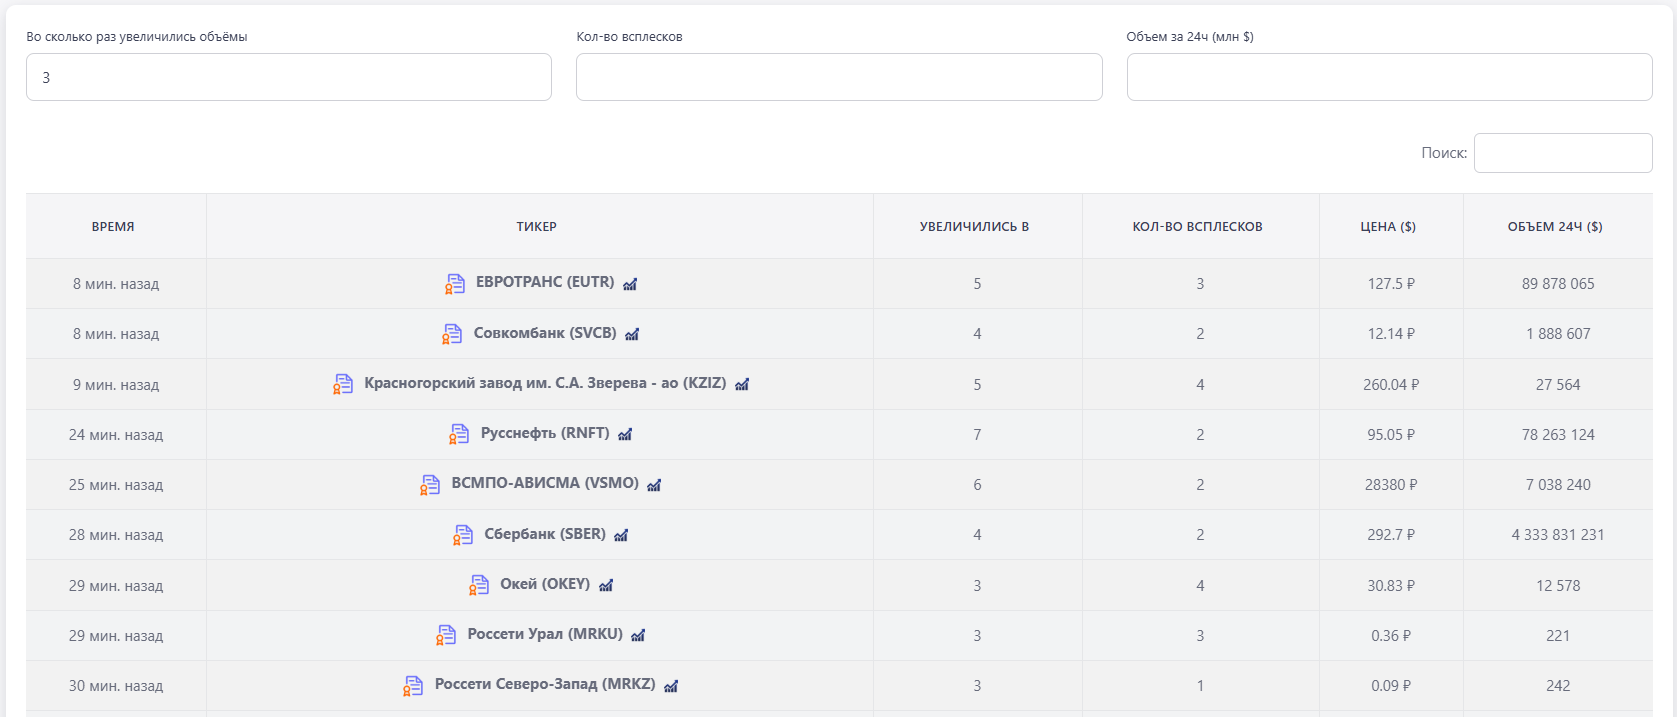
Task: Click the Объем за 24ч filter field
Action: (1388, 77)
